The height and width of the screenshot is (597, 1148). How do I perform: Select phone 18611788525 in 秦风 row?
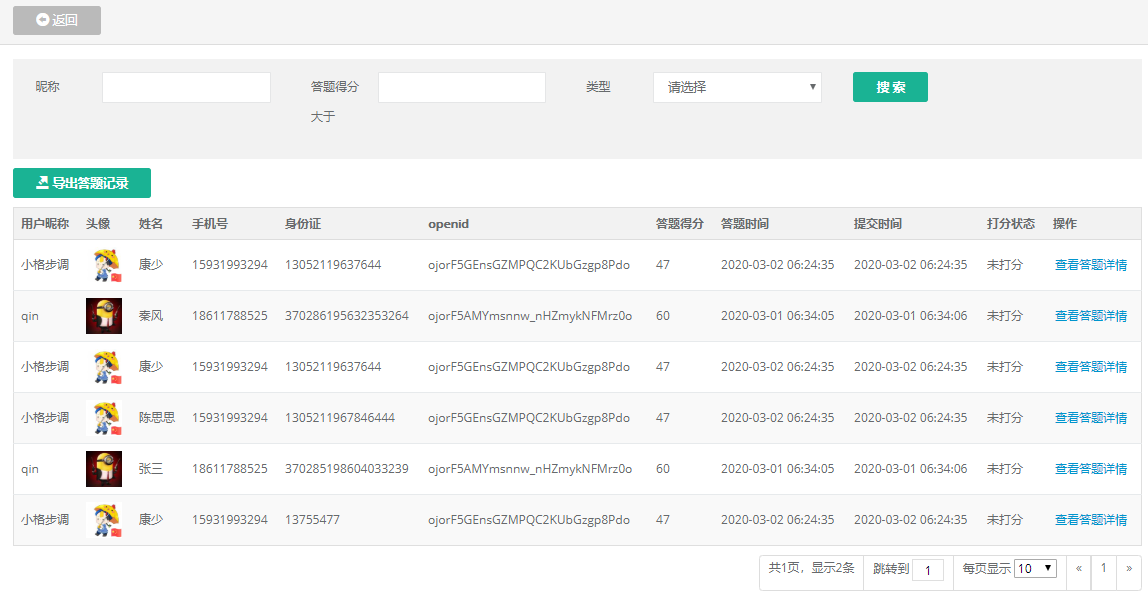coord(230,316)
